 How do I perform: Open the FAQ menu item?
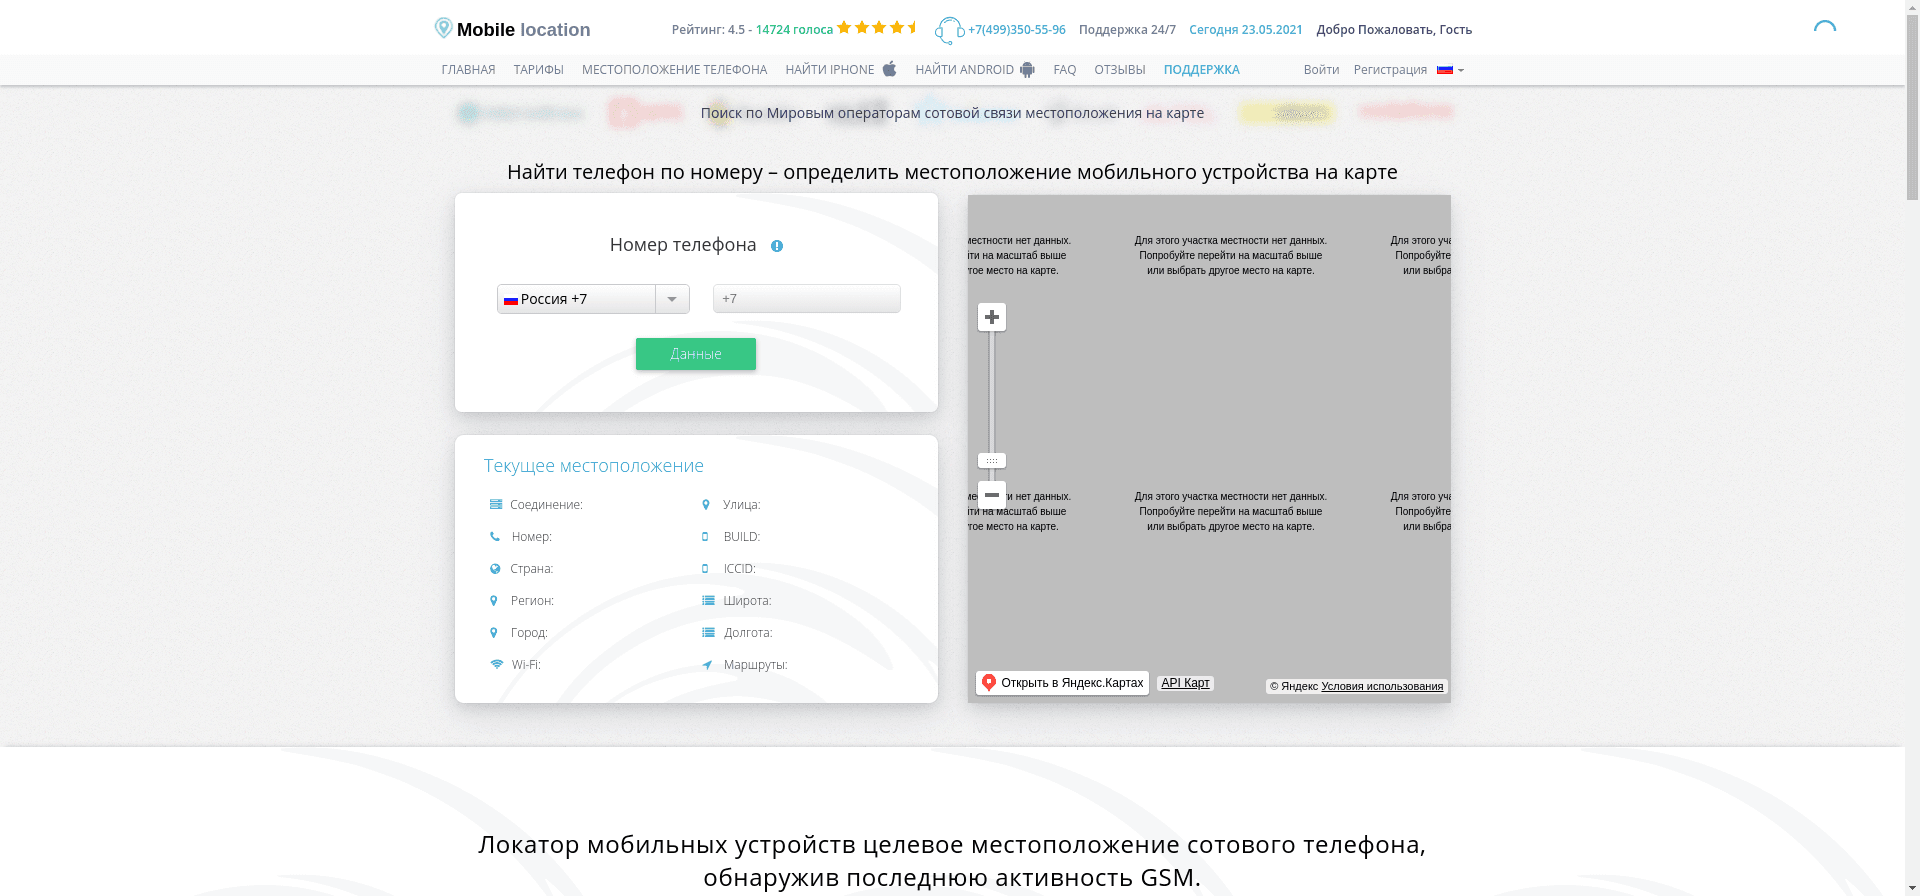tap(1064, 70)
